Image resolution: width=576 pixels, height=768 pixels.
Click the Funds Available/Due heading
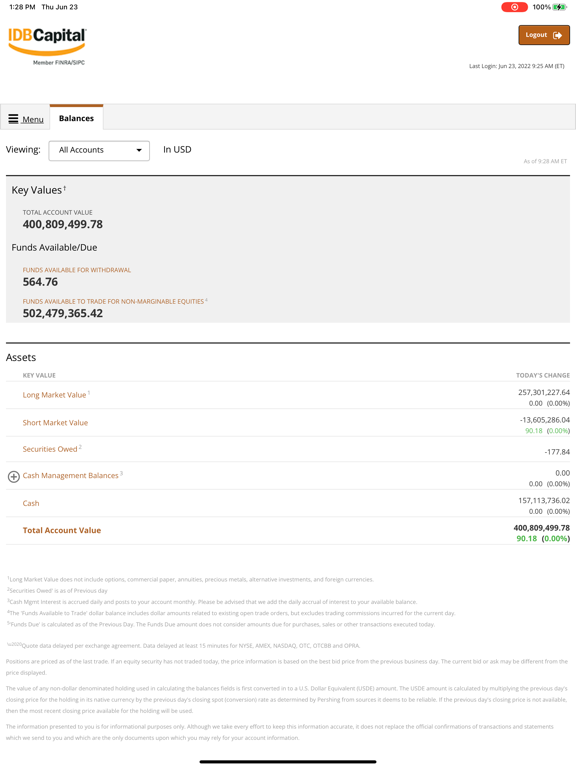pyautogui.click(x=54, y=247)
